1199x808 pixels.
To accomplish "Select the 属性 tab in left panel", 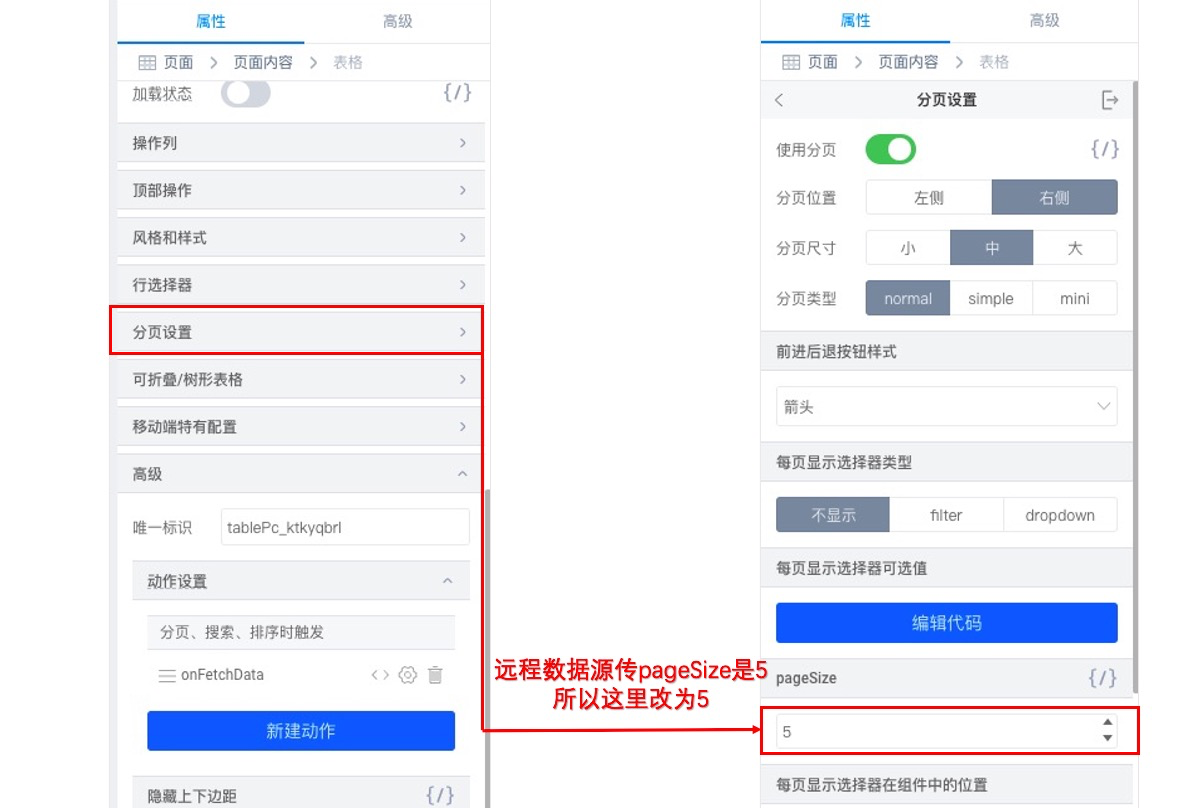I will tap(210, 21).
